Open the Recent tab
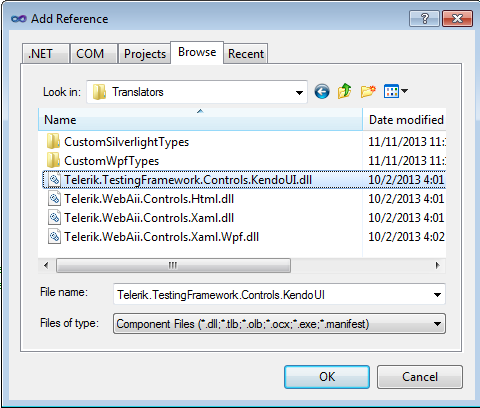Image resolution: width=480 pixels, height=408 pixels. (x=246, y=53)
